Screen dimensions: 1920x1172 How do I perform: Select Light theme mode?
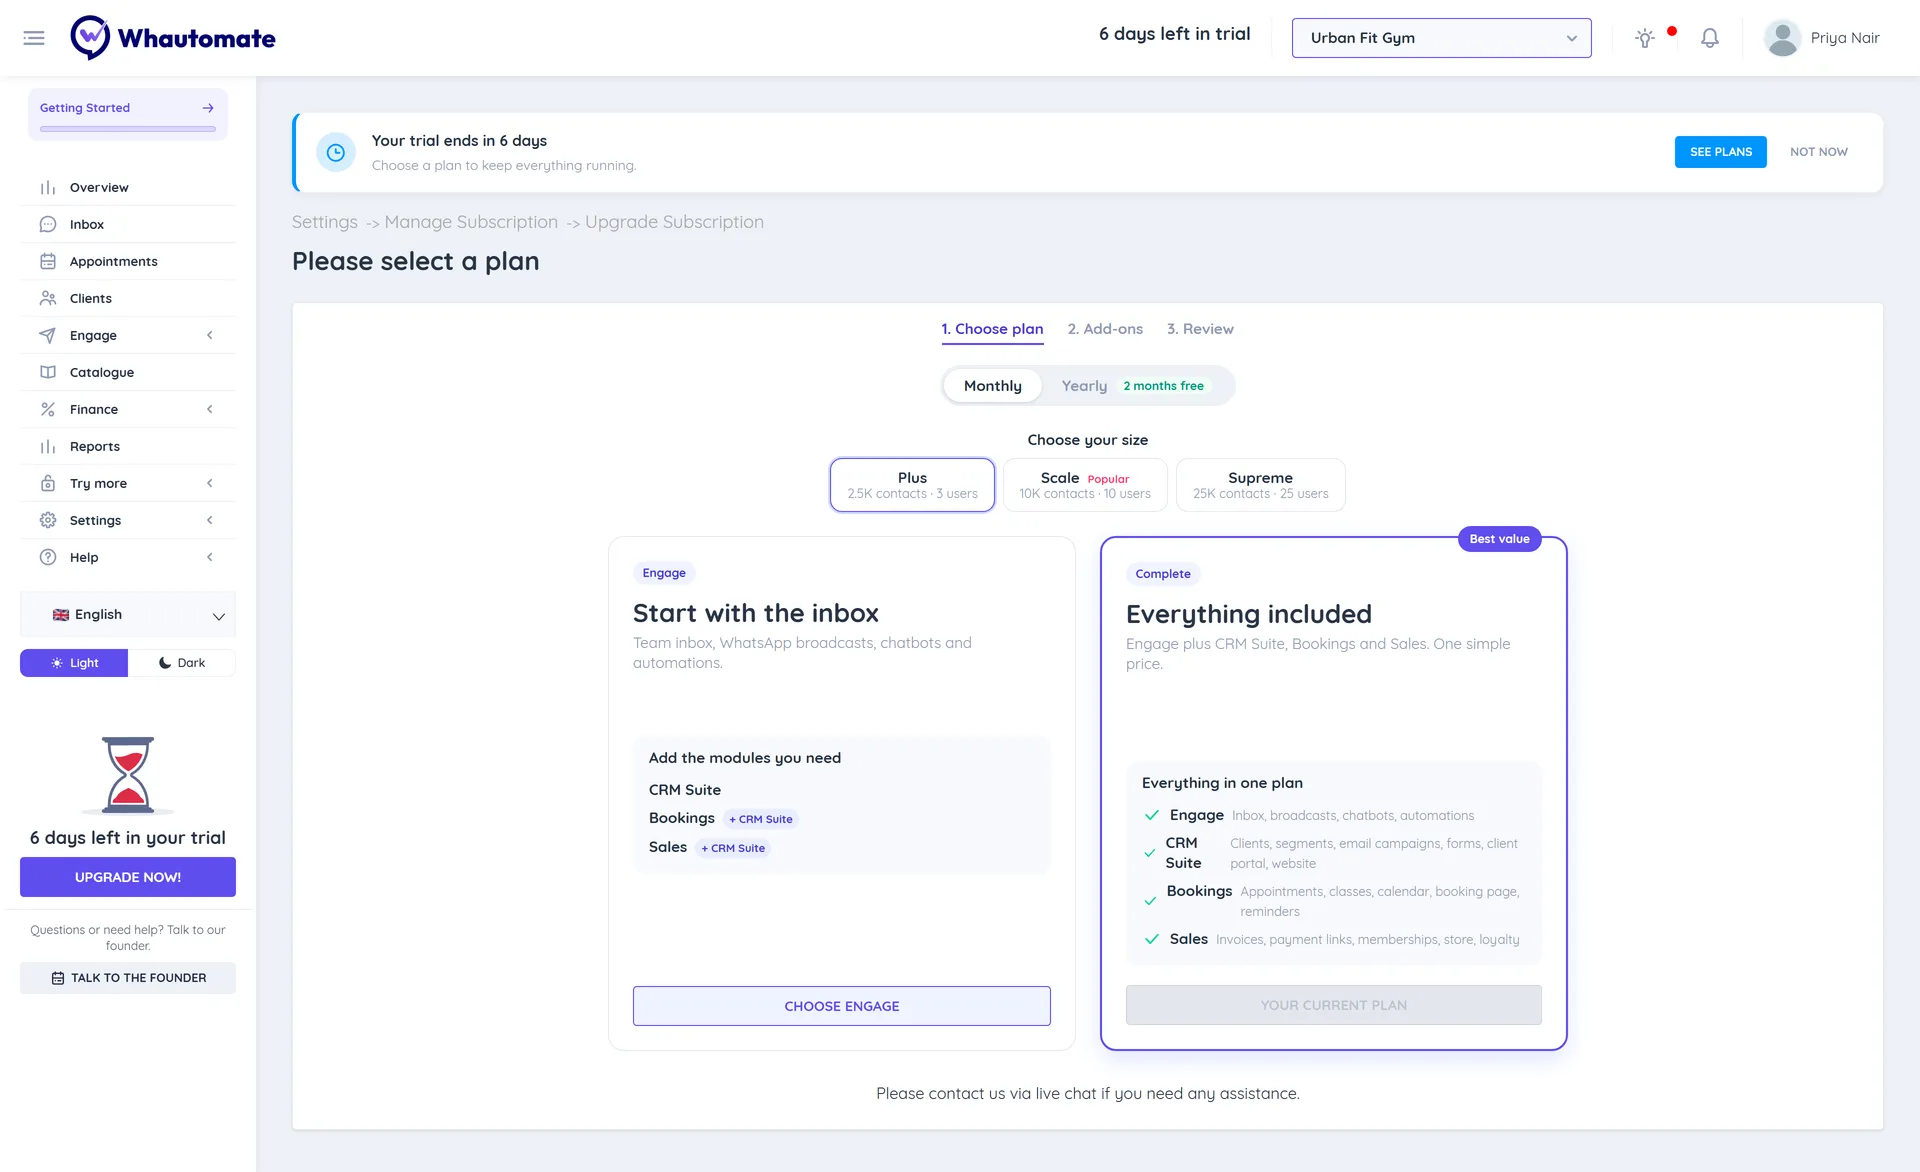pos(74,663)
